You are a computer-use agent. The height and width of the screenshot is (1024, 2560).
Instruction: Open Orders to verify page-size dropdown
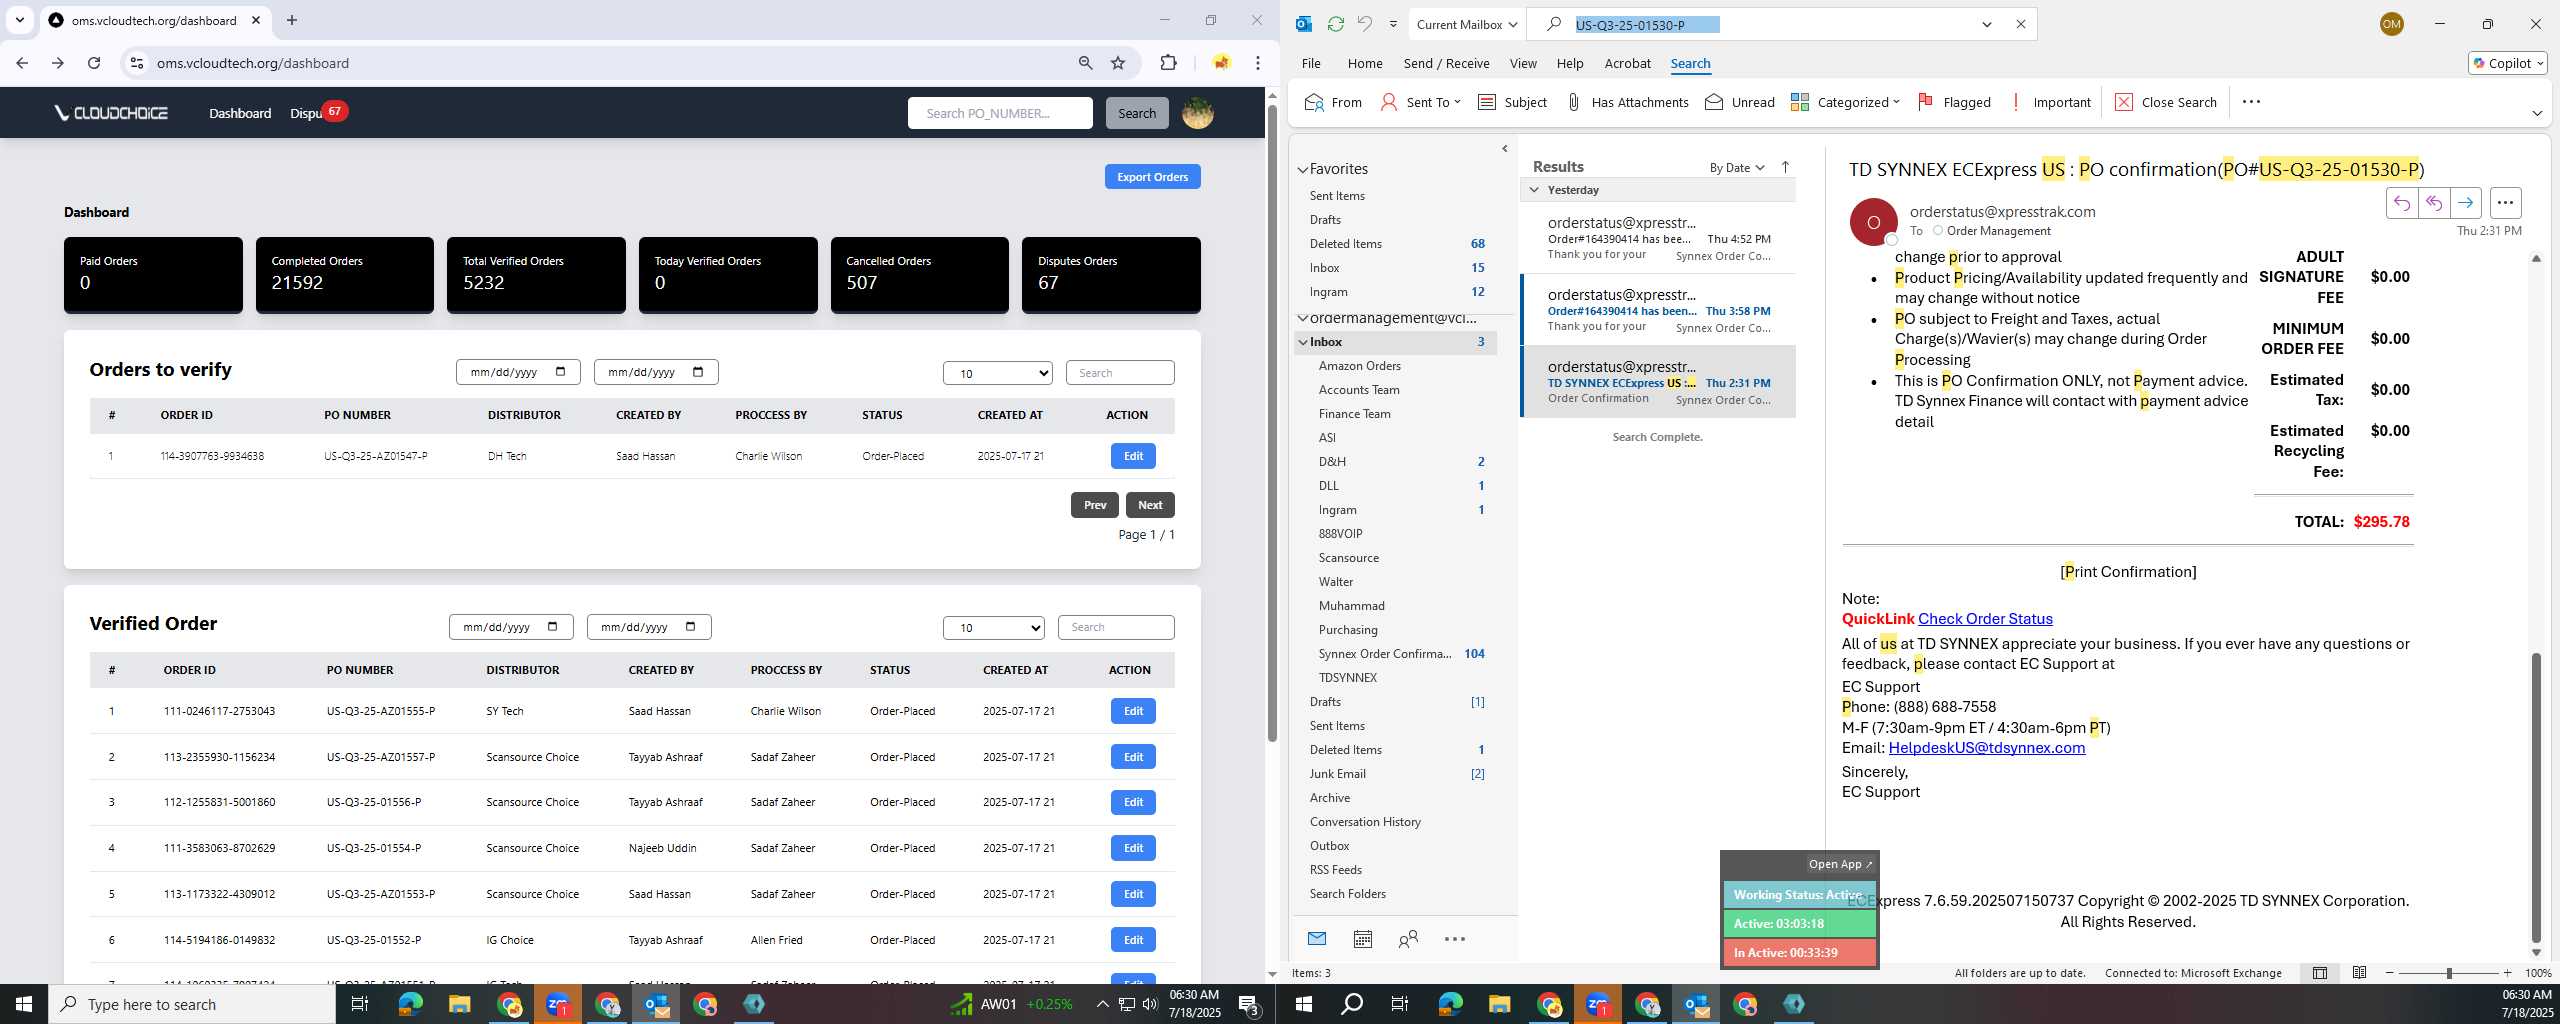coord(997,373)
